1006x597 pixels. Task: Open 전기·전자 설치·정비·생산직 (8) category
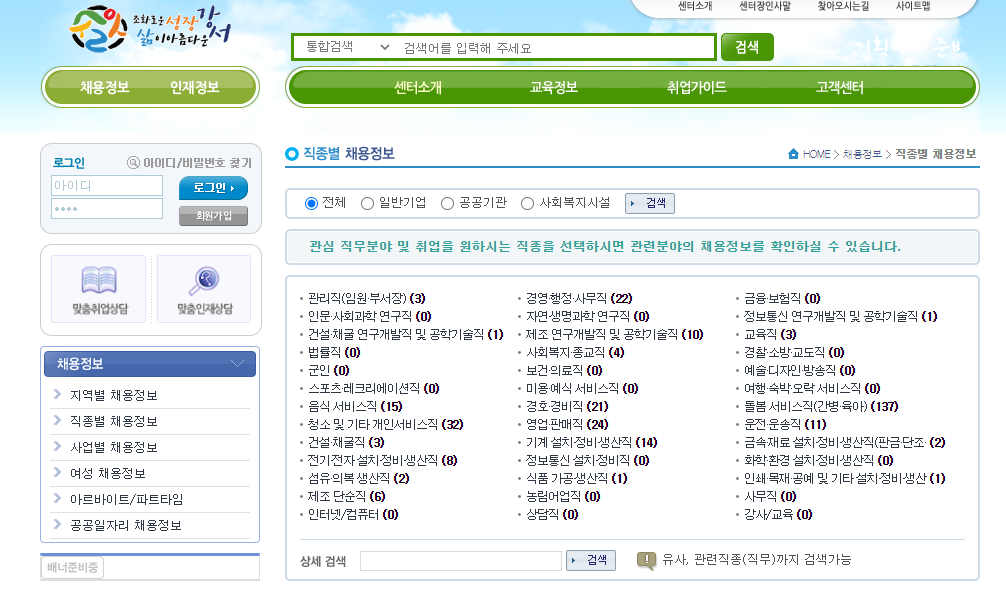point(382,460)
